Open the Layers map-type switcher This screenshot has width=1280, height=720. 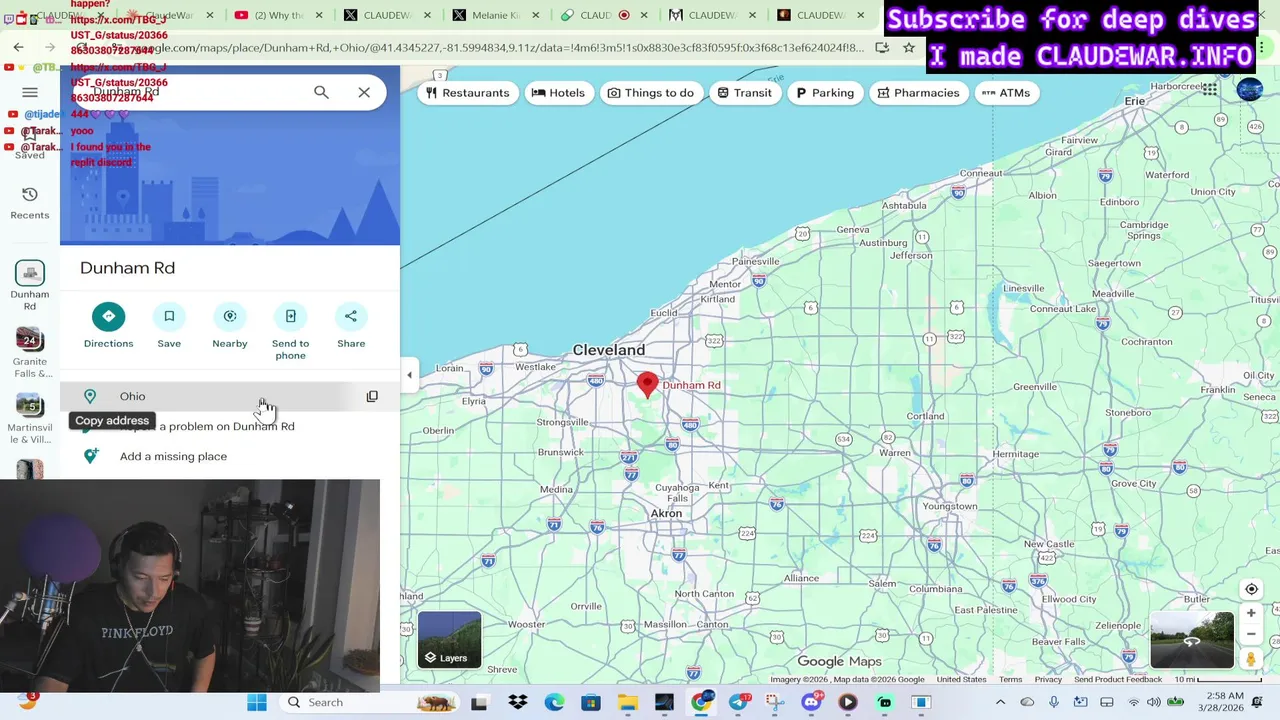click(450, 640)
